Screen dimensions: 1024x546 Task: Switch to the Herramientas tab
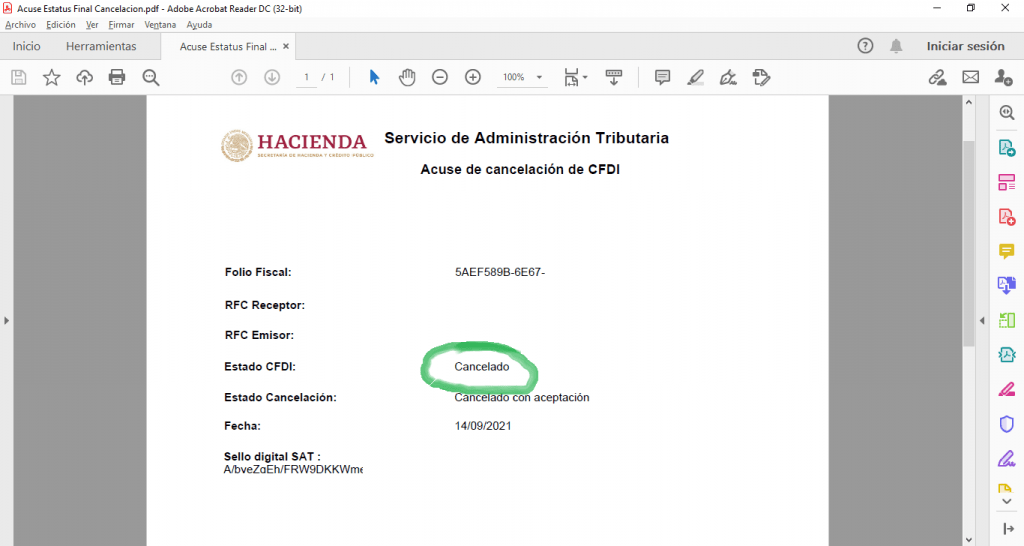click(x=101, y=46)
